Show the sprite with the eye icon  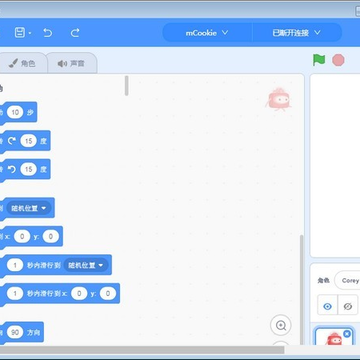(x=327, y=306)
